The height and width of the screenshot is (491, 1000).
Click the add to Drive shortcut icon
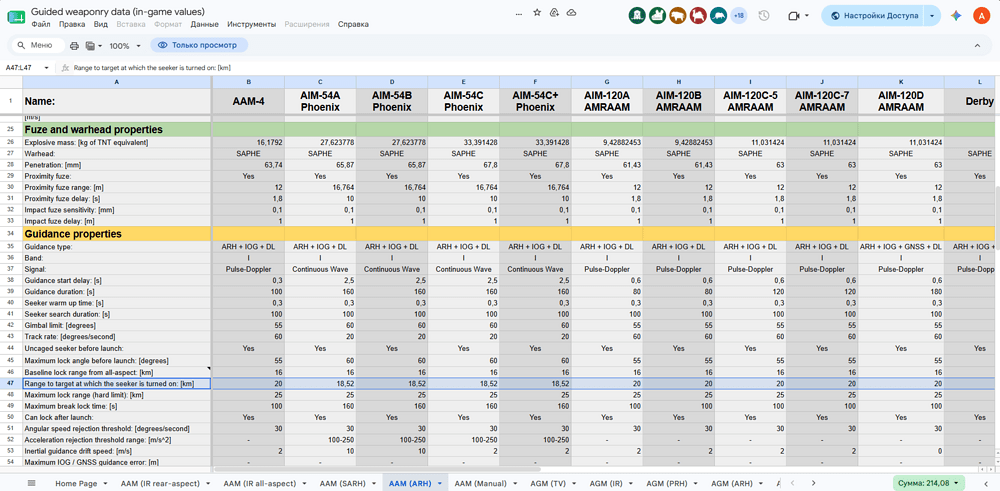tap(554, 13)
